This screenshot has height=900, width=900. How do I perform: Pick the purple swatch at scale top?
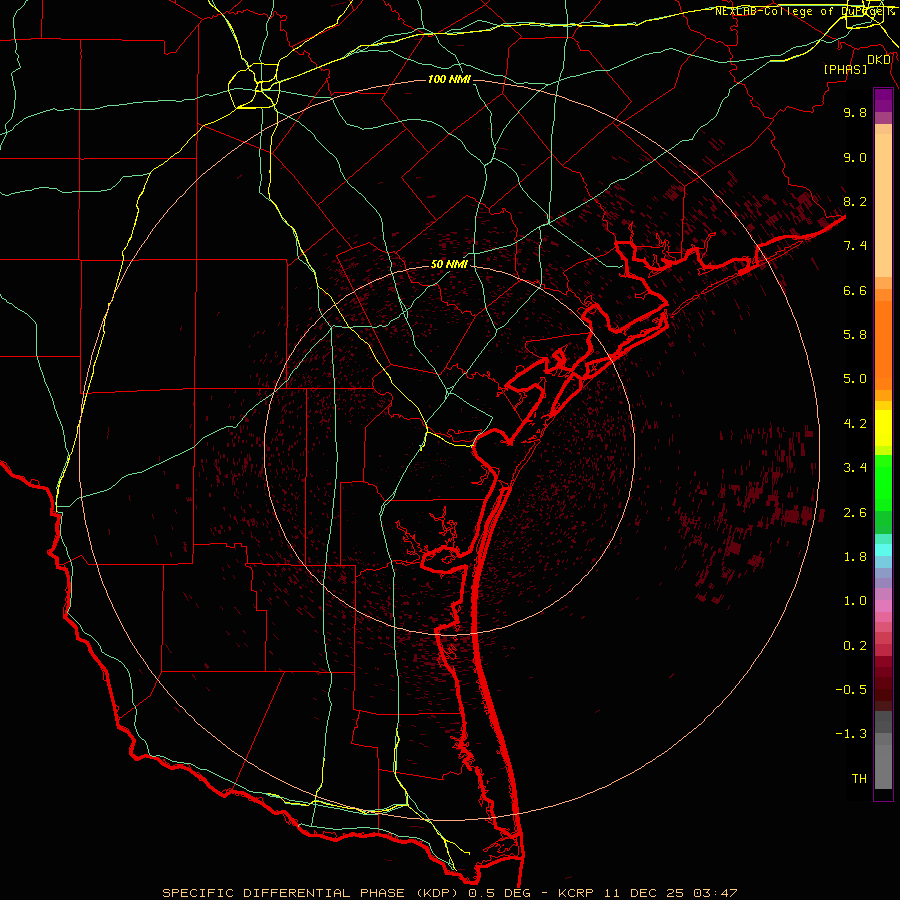pyautogui.click(x=883, y=100)
